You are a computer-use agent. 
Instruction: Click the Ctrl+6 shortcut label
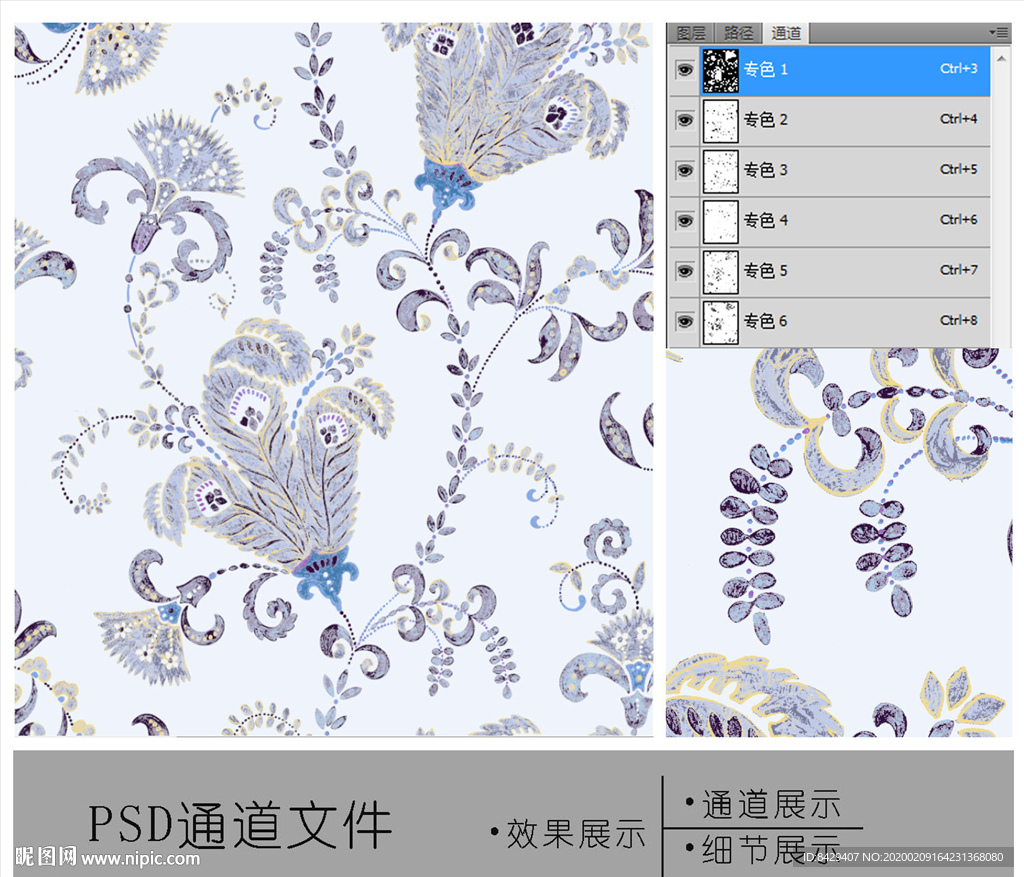click(x=958, y=219)
